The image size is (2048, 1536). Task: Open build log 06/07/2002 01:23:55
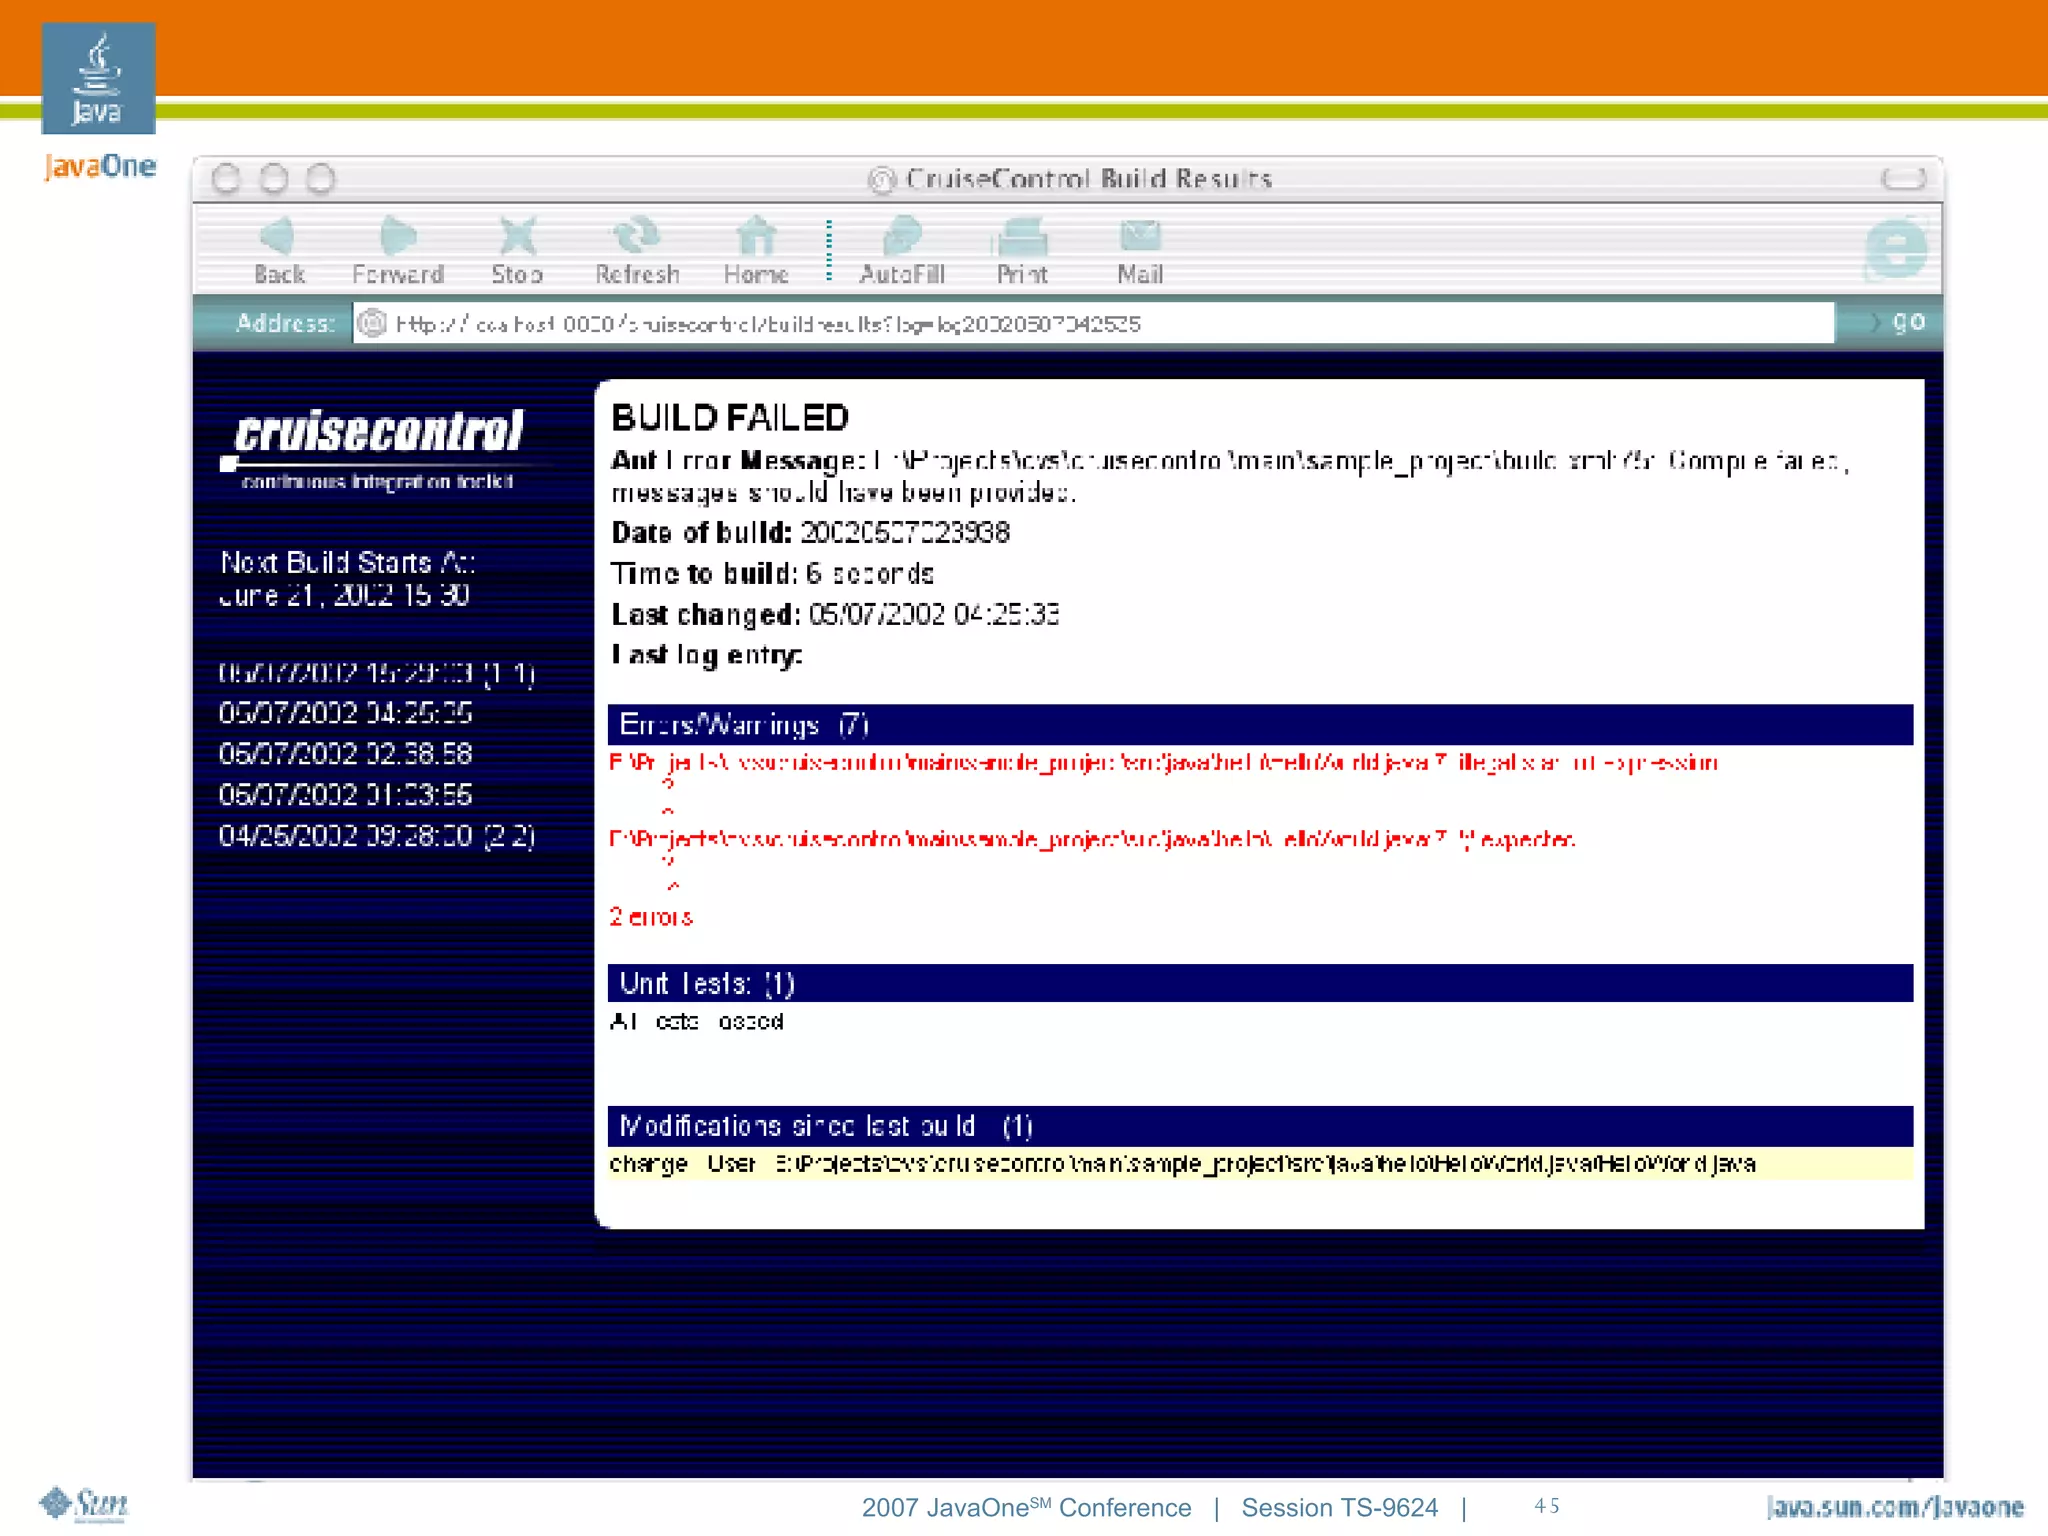pyautogui.click(x=345, y=795)
